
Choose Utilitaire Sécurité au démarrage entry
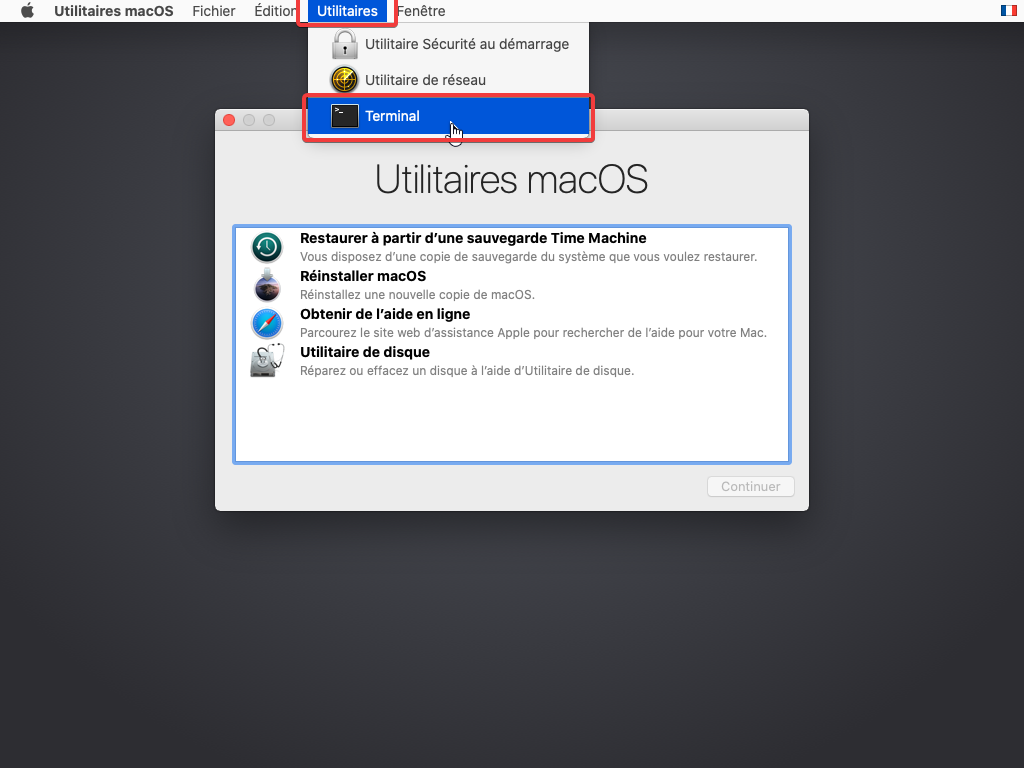pos(449,44)
